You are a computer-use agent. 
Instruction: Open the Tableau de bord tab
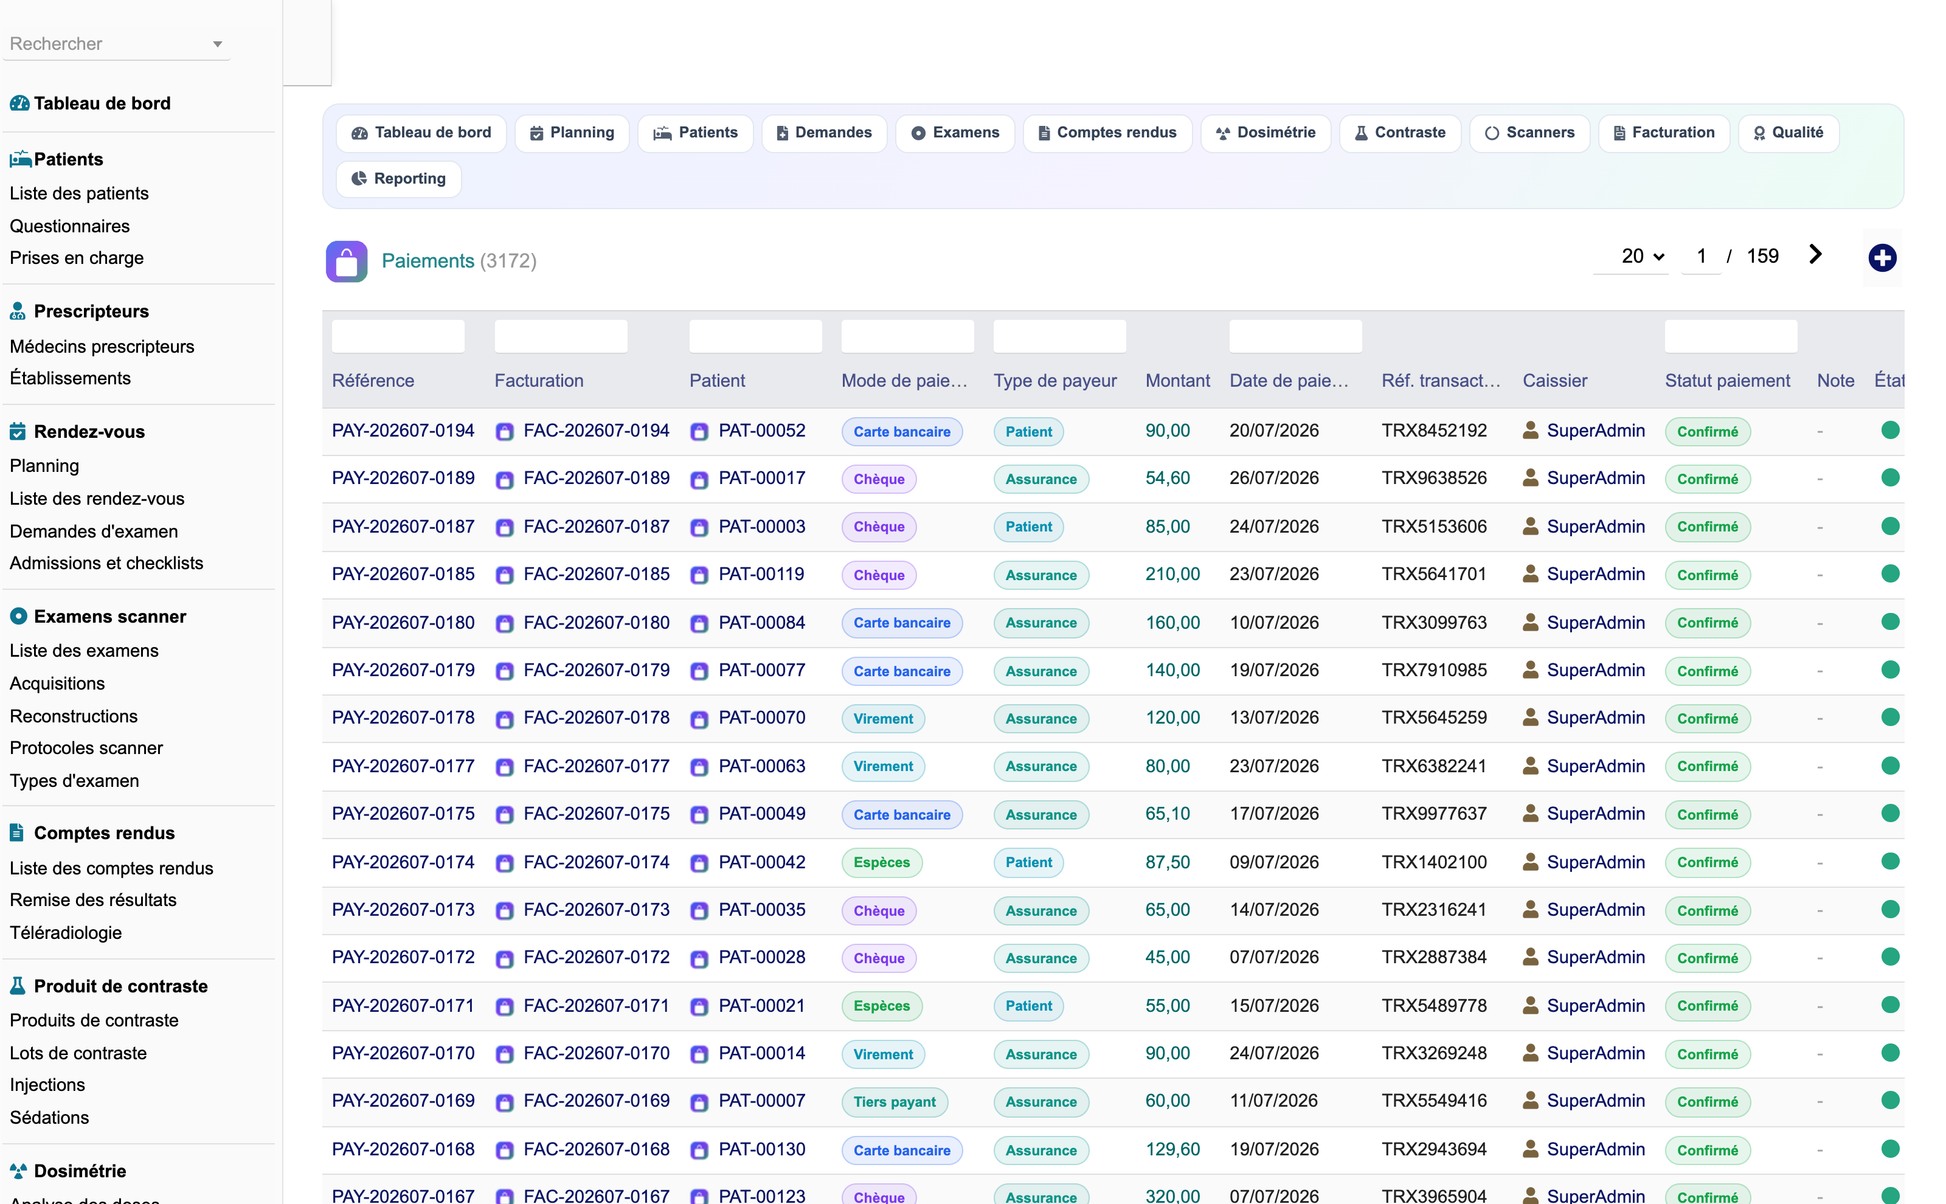(x=422, y=133)
